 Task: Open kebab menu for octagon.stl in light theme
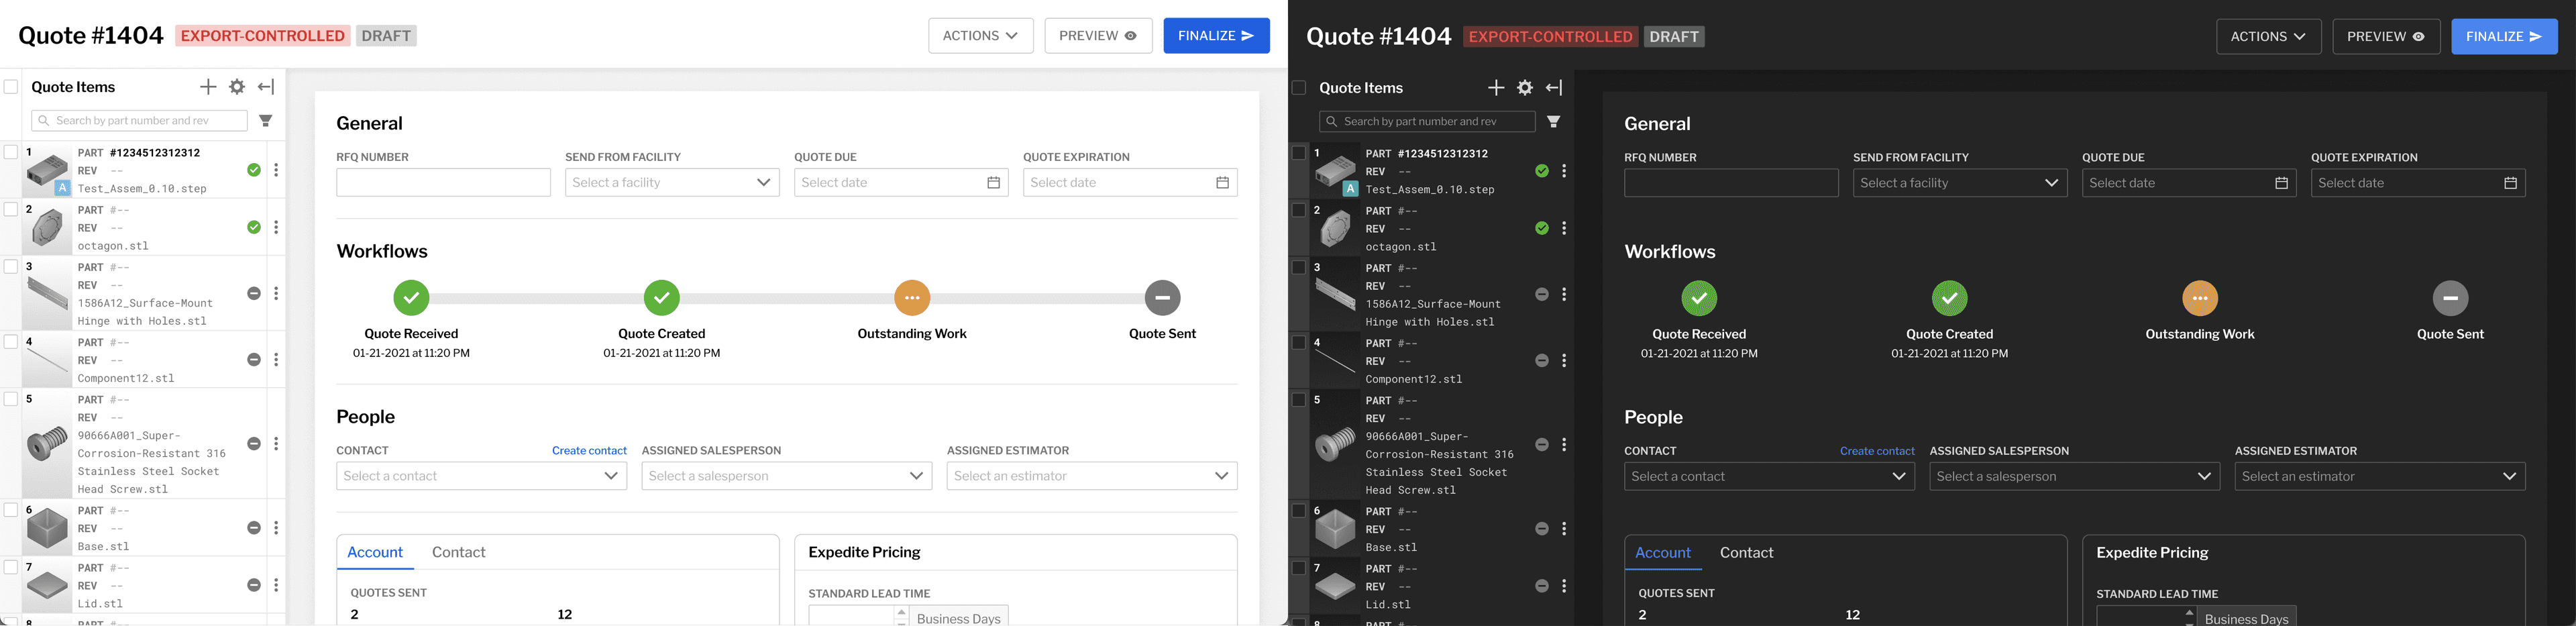coord(276,227)
